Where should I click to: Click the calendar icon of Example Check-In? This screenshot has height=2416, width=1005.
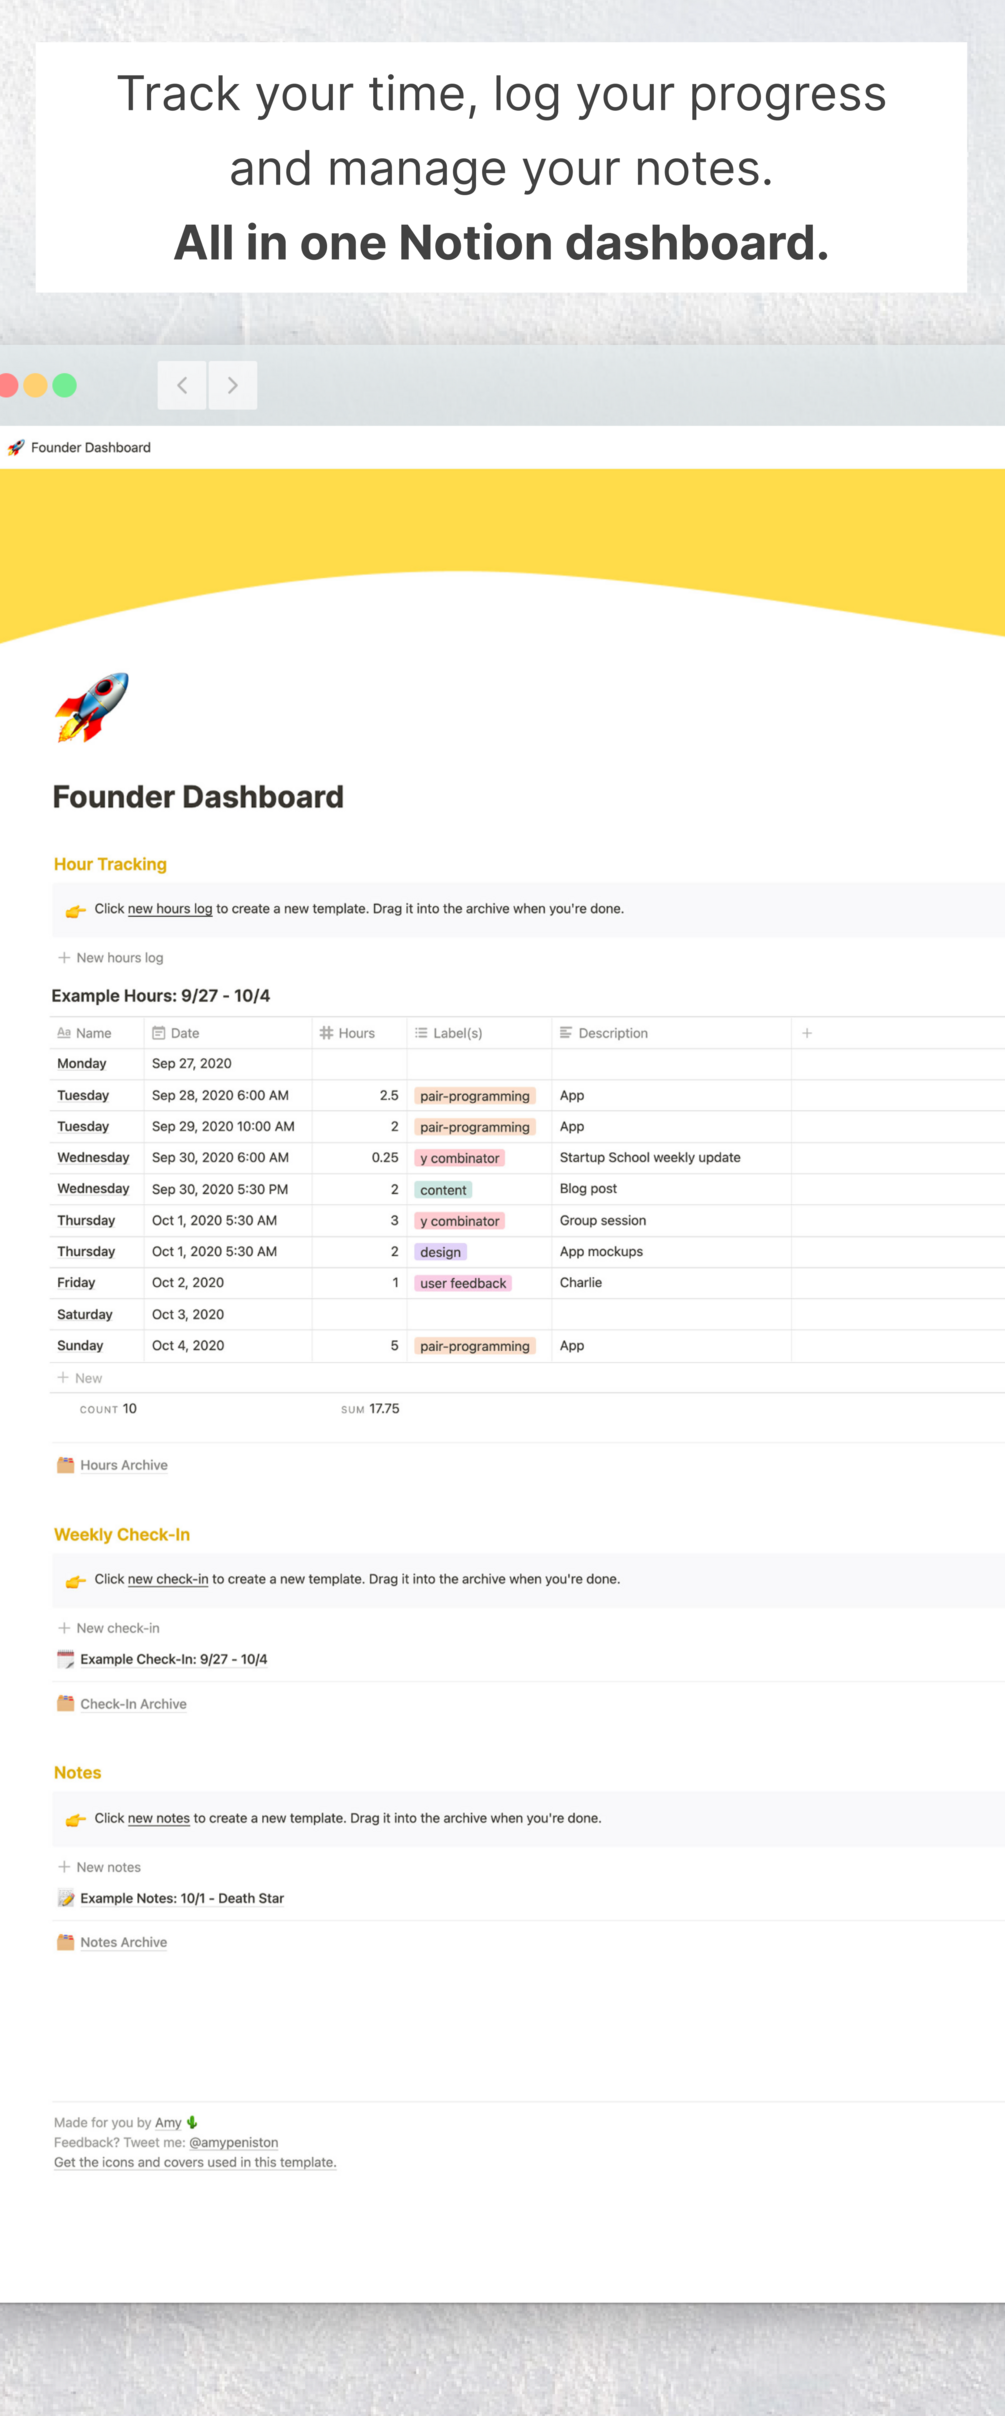pos(65,1659)
